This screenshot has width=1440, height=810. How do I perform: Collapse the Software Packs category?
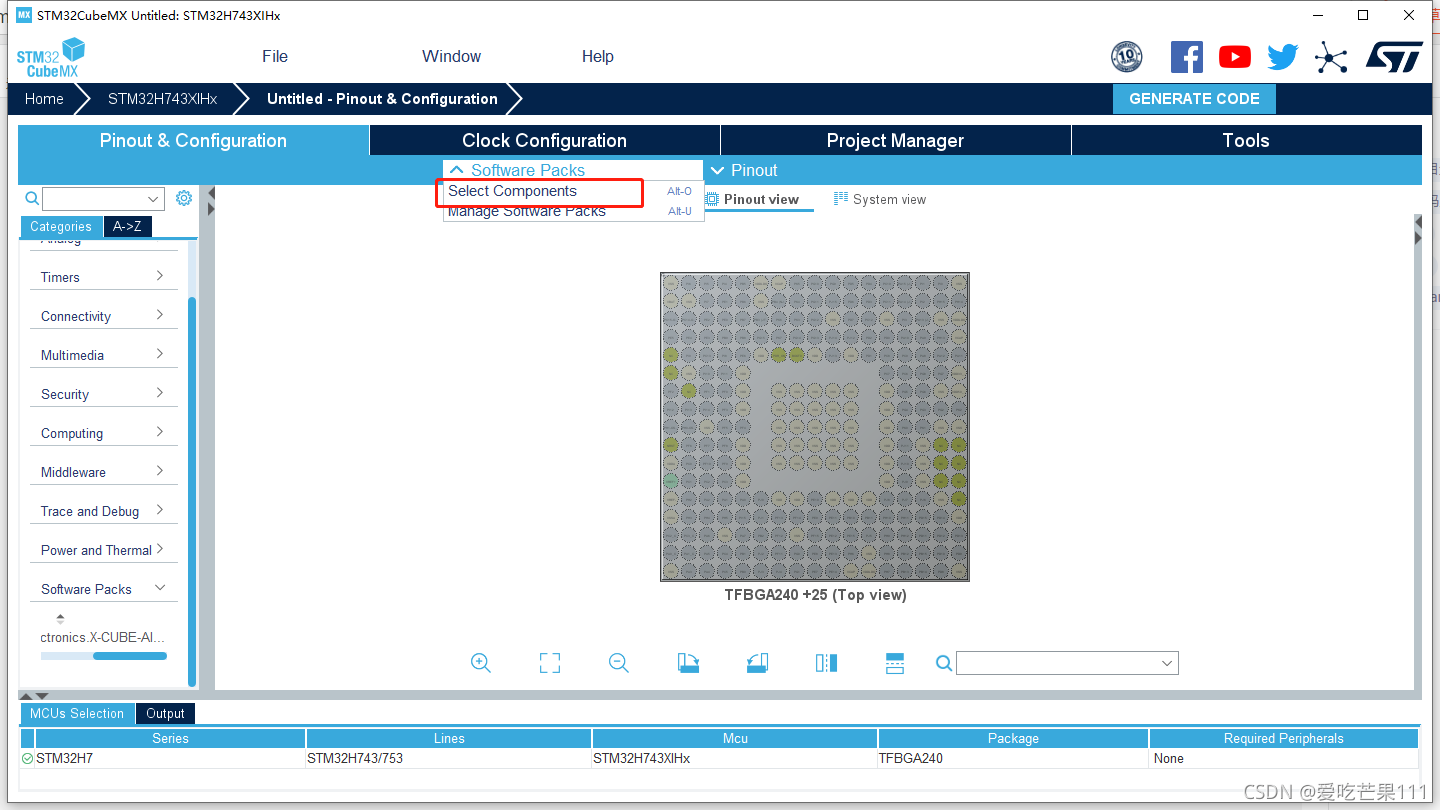tap(104, 589)
